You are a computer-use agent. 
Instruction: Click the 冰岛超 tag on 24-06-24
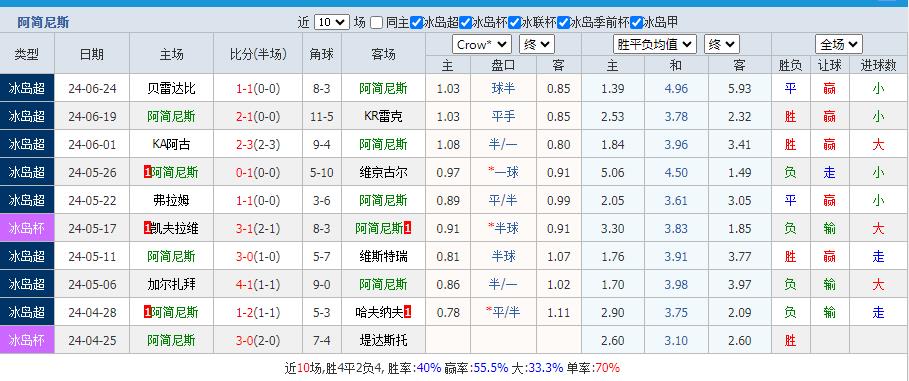click(27, 89)
